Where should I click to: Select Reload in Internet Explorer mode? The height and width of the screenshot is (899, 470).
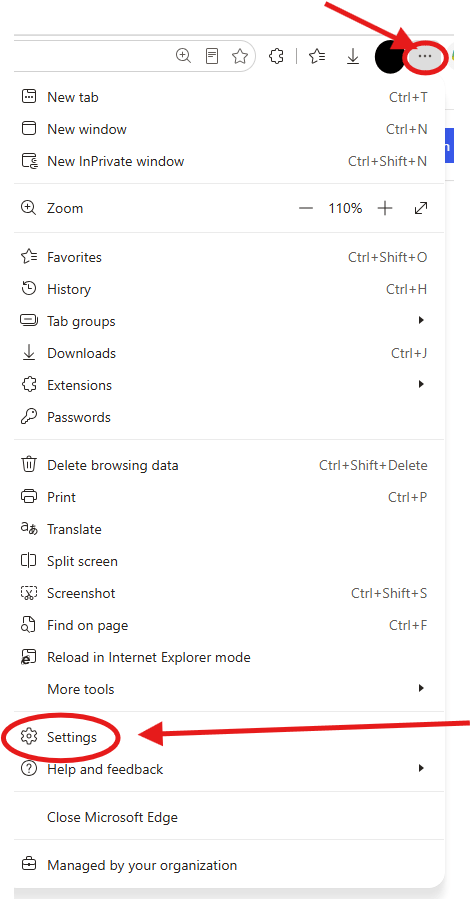229,657
